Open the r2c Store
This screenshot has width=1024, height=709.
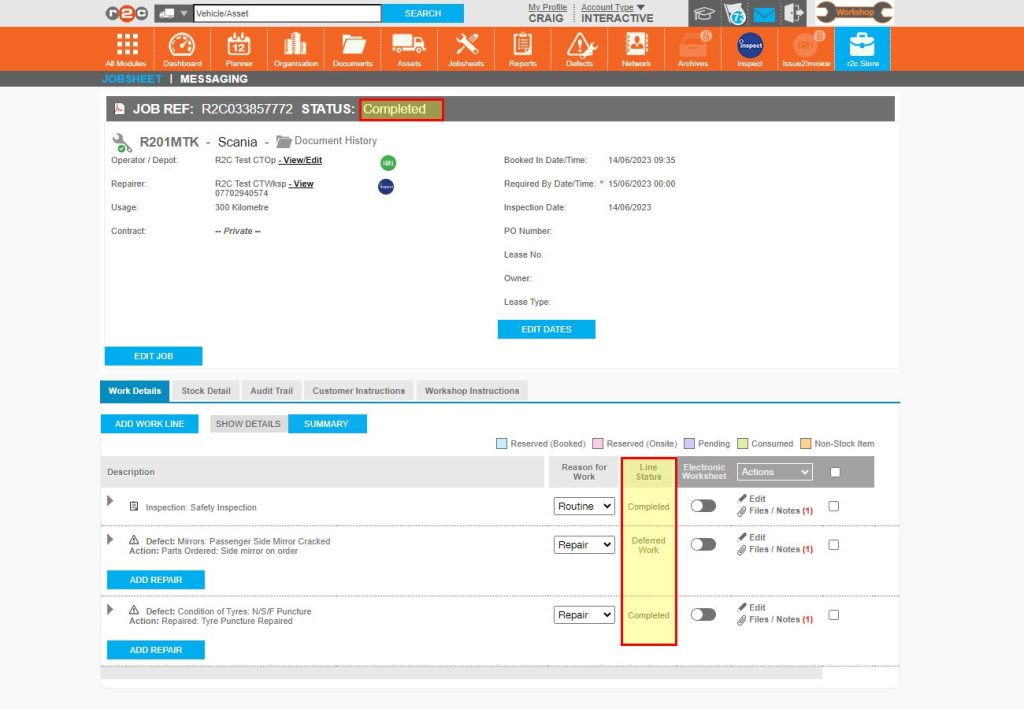(x=862, y=47)
